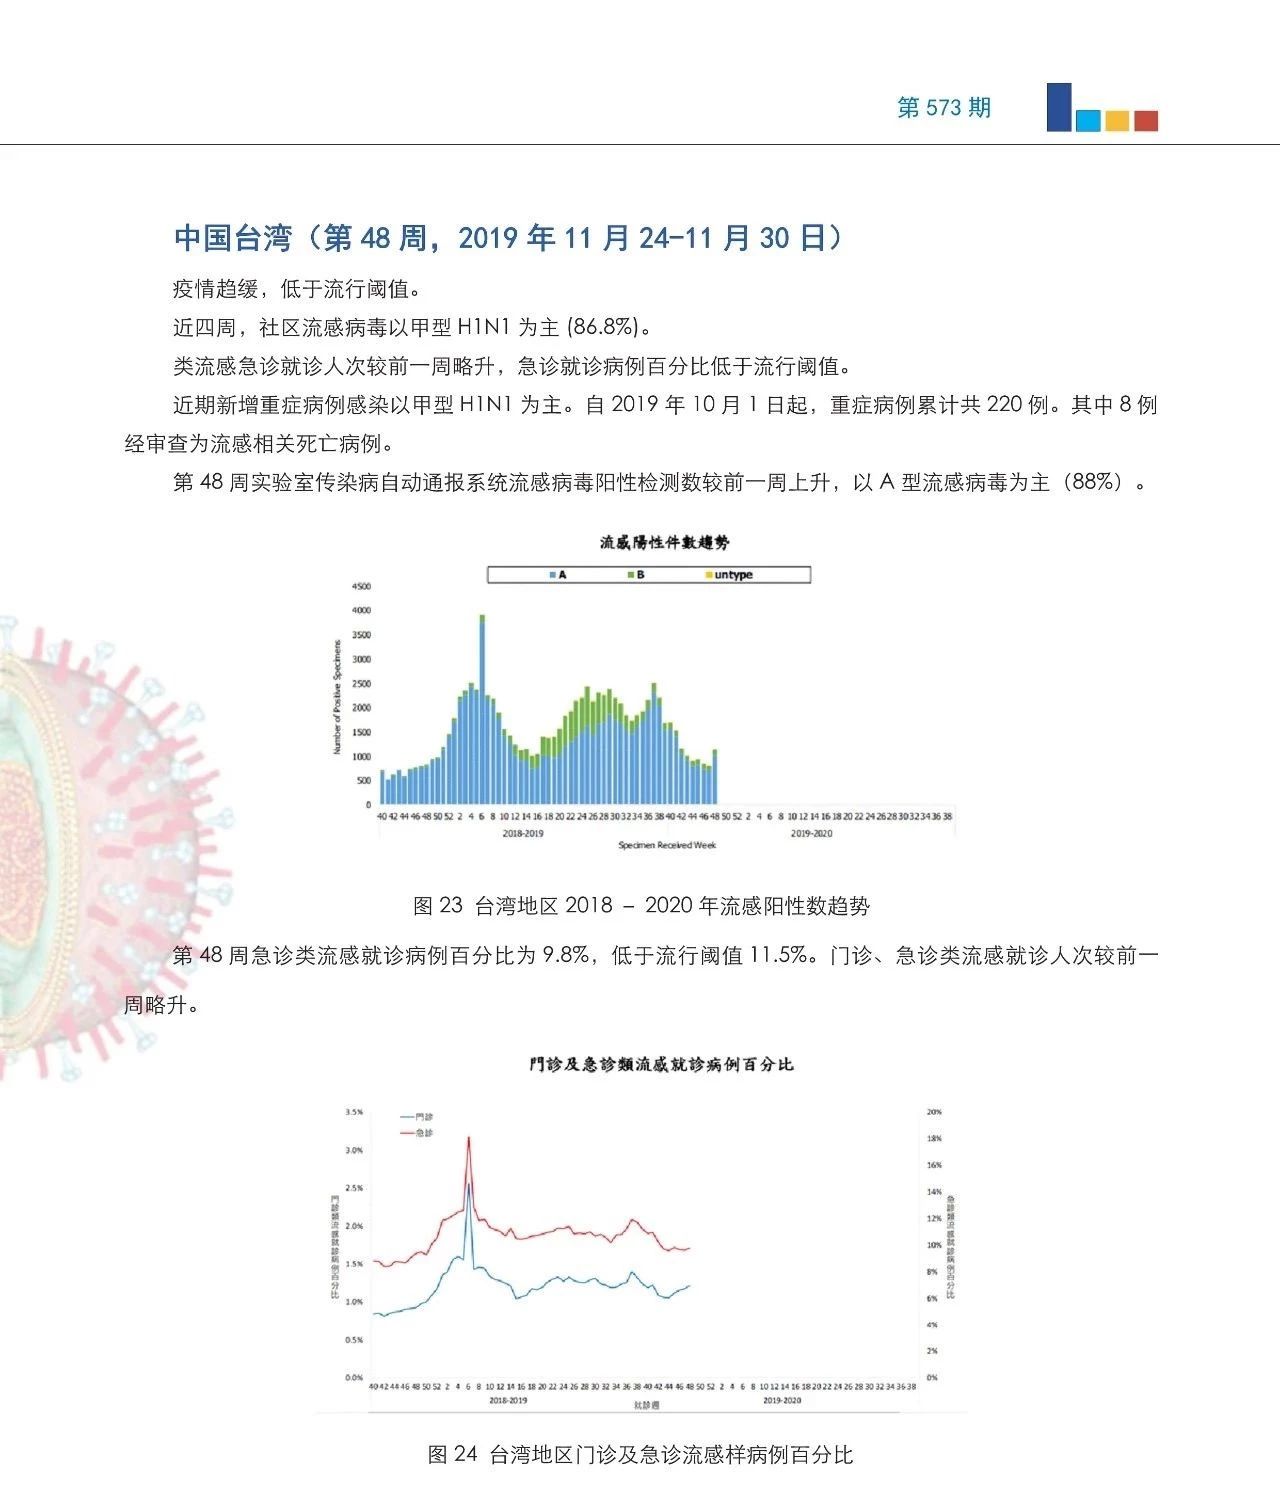Click the Specimen Received Week axis label
This screenshot has height=1502, width=1280.
pyautogui.click(x=667, y=845)
